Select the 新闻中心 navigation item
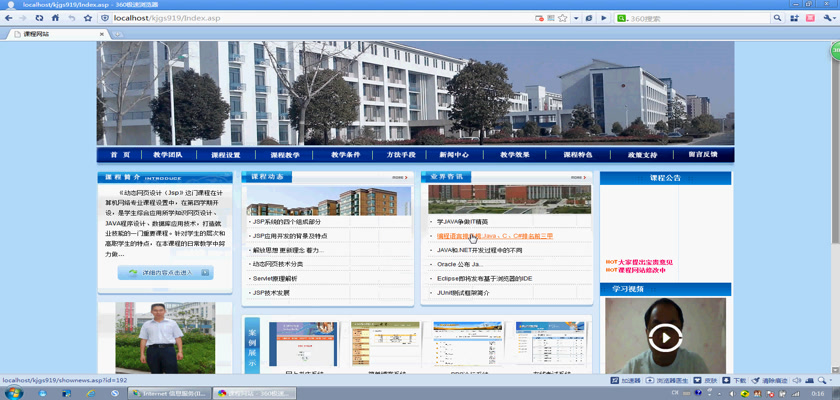 tap(454, 155)
